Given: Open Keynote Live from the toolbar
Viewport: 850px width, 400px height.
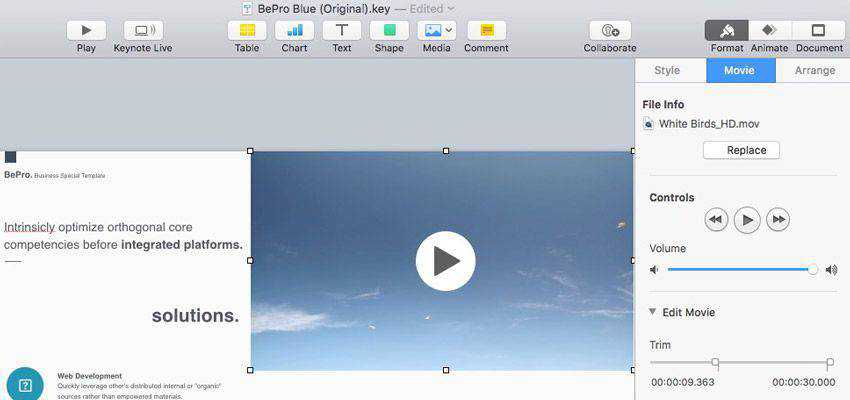Looking at the screenshot, I should (143, 31).
